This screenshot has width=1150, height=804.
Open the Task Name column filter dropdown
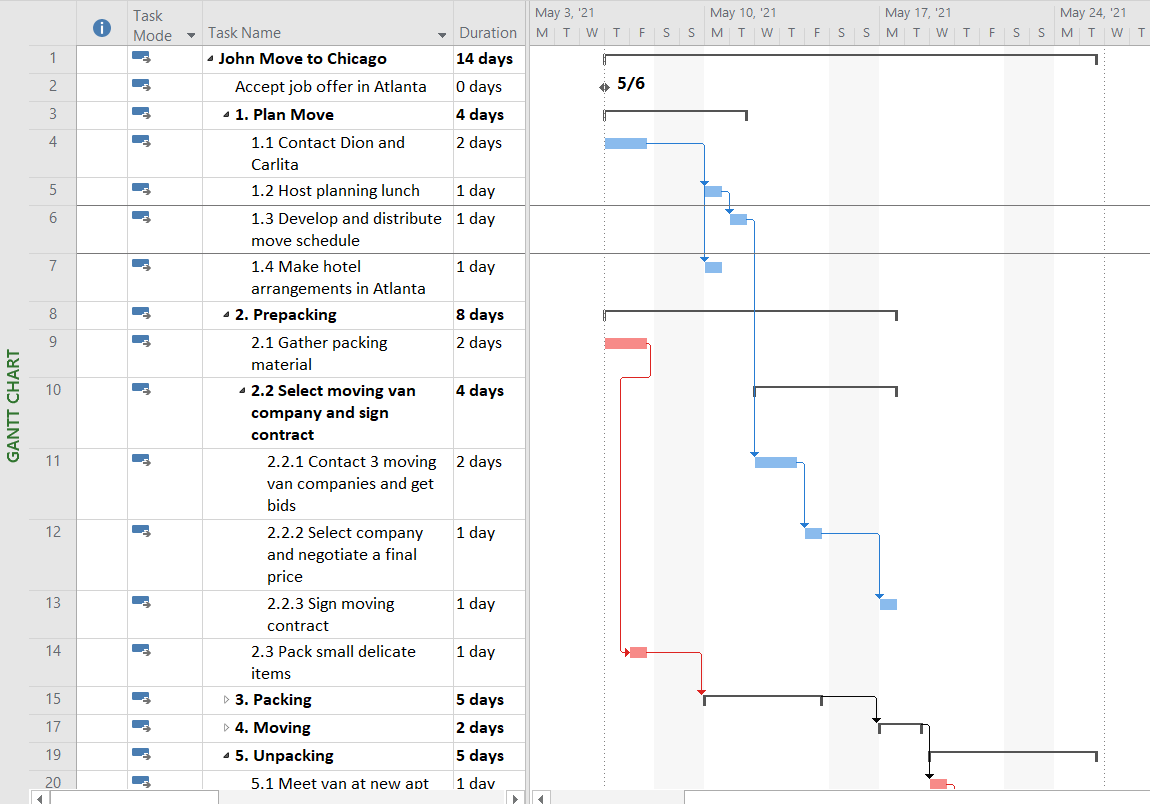click(x=441, y=33)
